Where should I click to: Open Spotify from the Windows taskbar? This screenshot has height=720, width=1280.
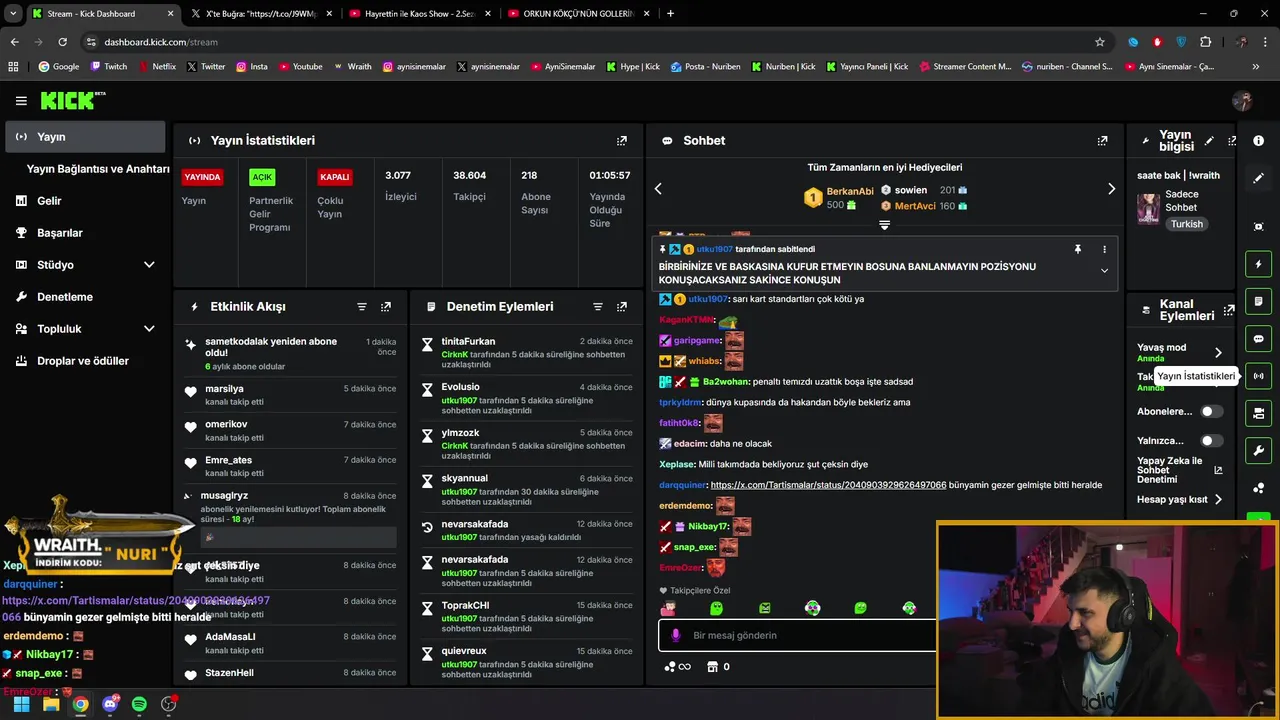pyautogui.click(x=139, y=704)
